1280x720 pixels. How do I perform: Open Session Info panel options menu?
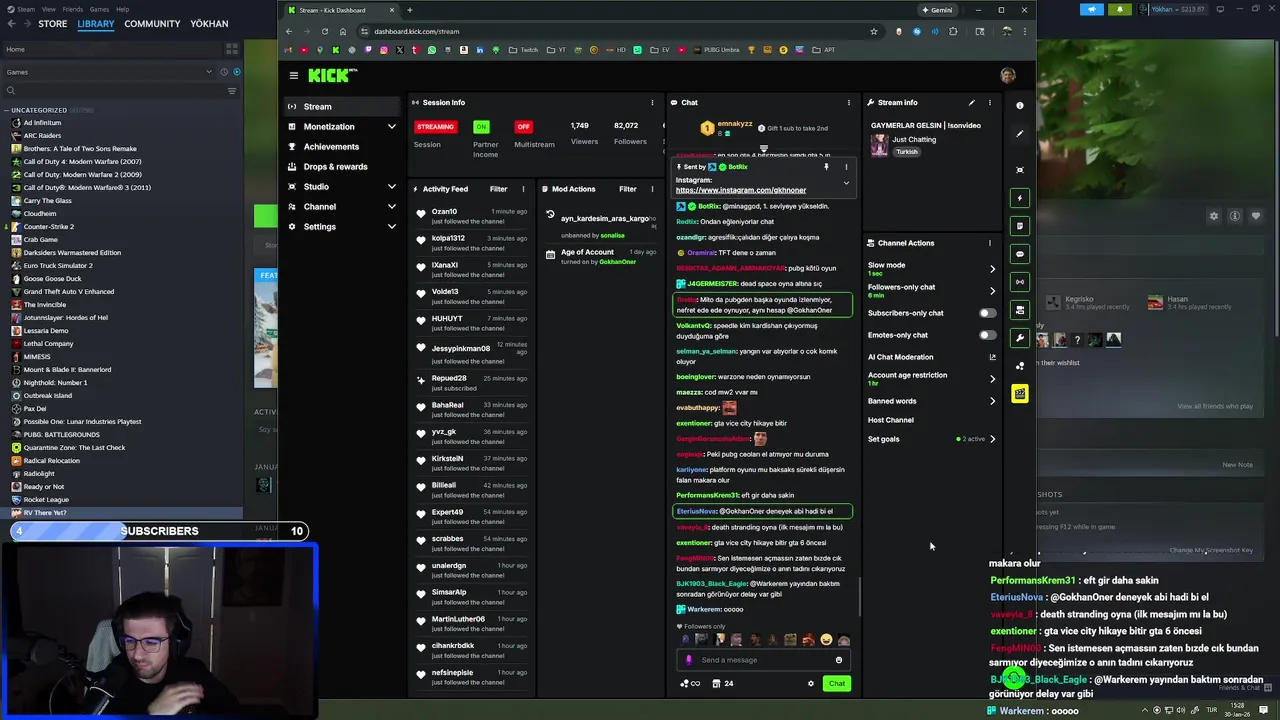click(652, 102)
